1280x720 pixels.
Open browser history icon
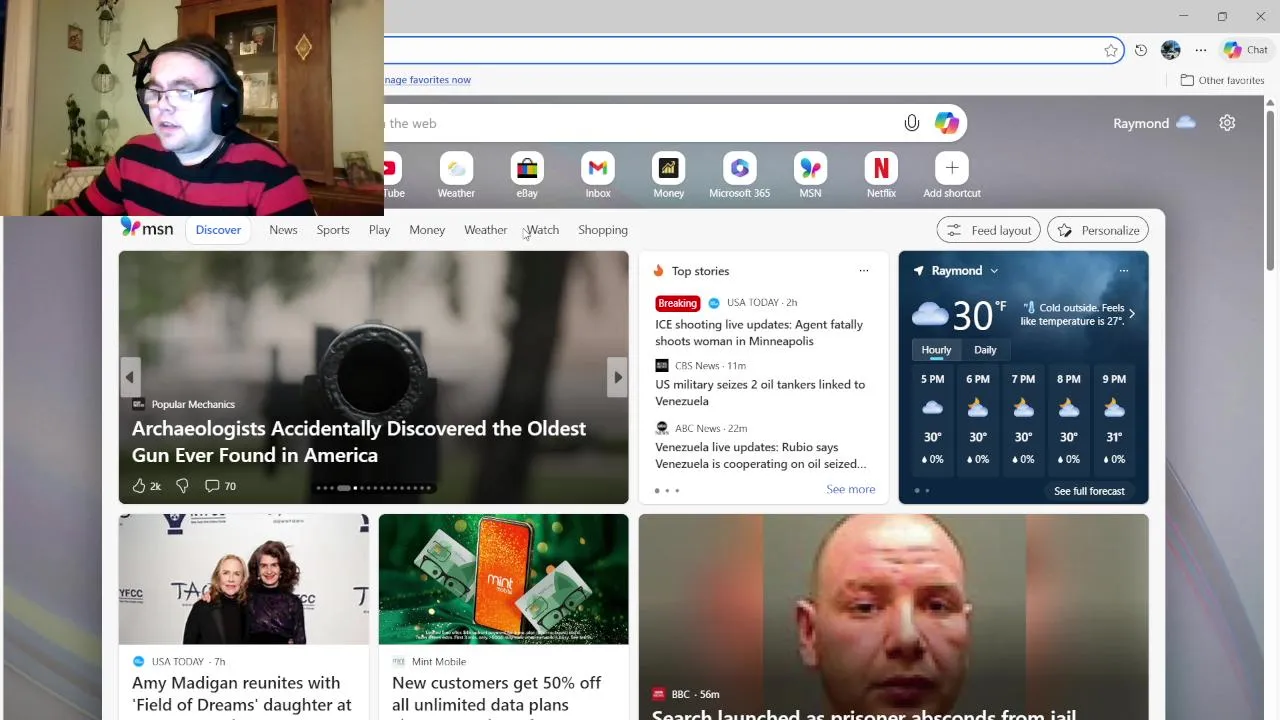point(1141,50)
